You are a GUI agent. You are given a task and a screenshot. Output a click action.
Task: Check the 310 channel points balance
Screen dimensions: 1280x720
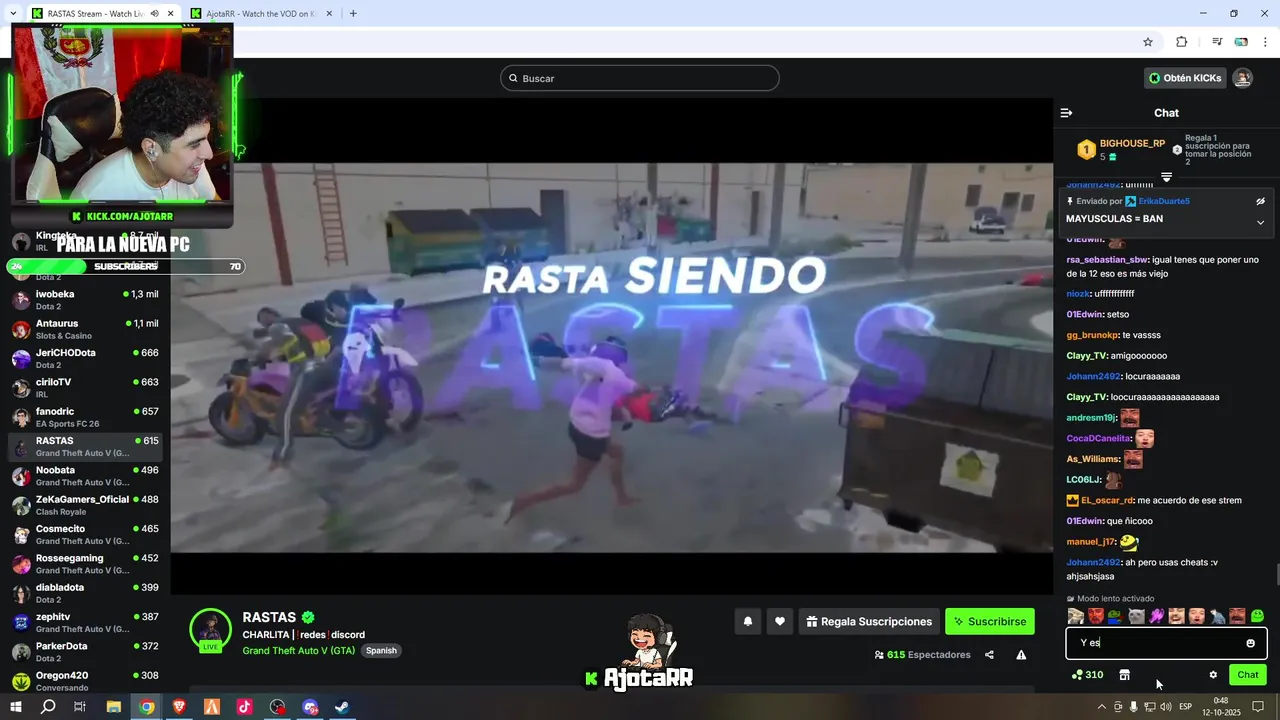(x=1087, y=675)
